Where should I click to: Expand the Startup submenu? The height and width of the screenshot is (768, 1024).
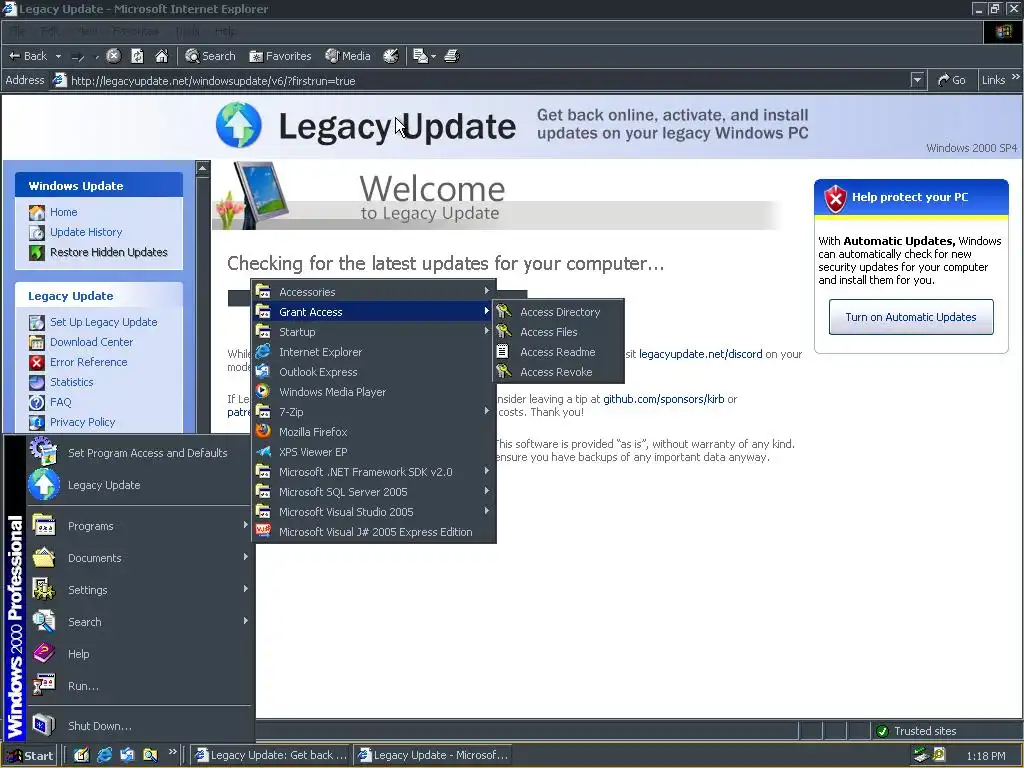coord(374,332)
